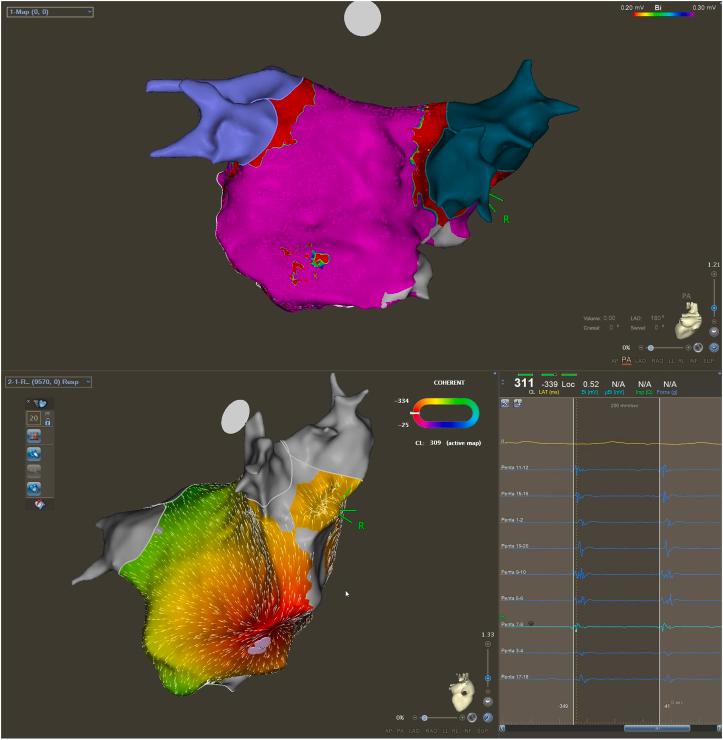Click the COHERENT color ring legend
The image size is (723, 740).
447,410
